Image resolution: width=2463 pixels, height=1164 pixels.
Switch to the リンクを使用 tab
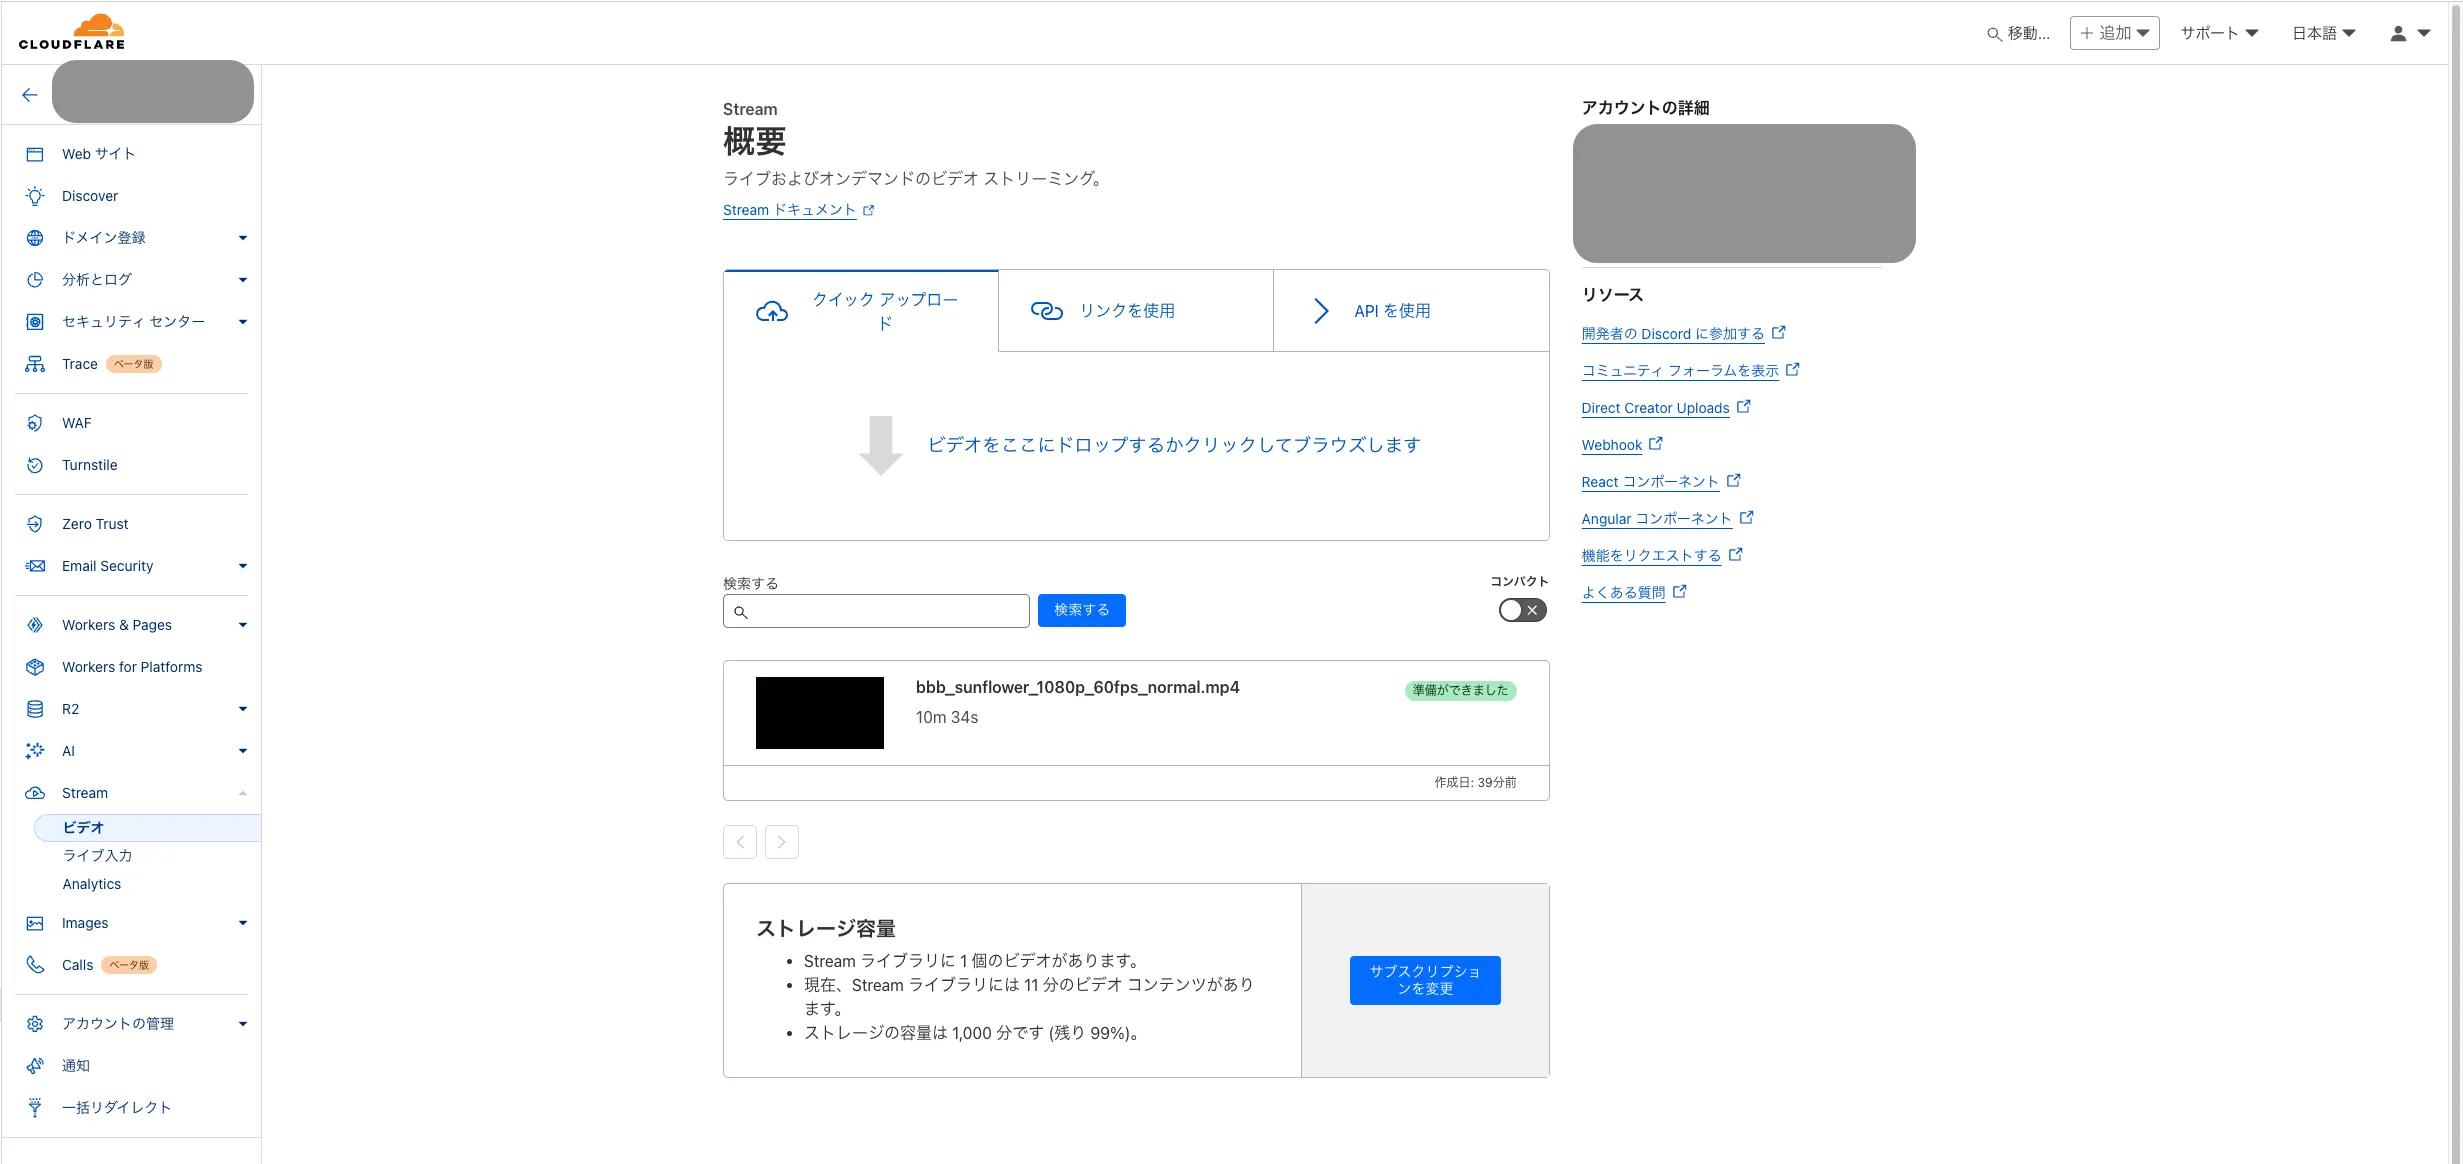(1135, 310)
